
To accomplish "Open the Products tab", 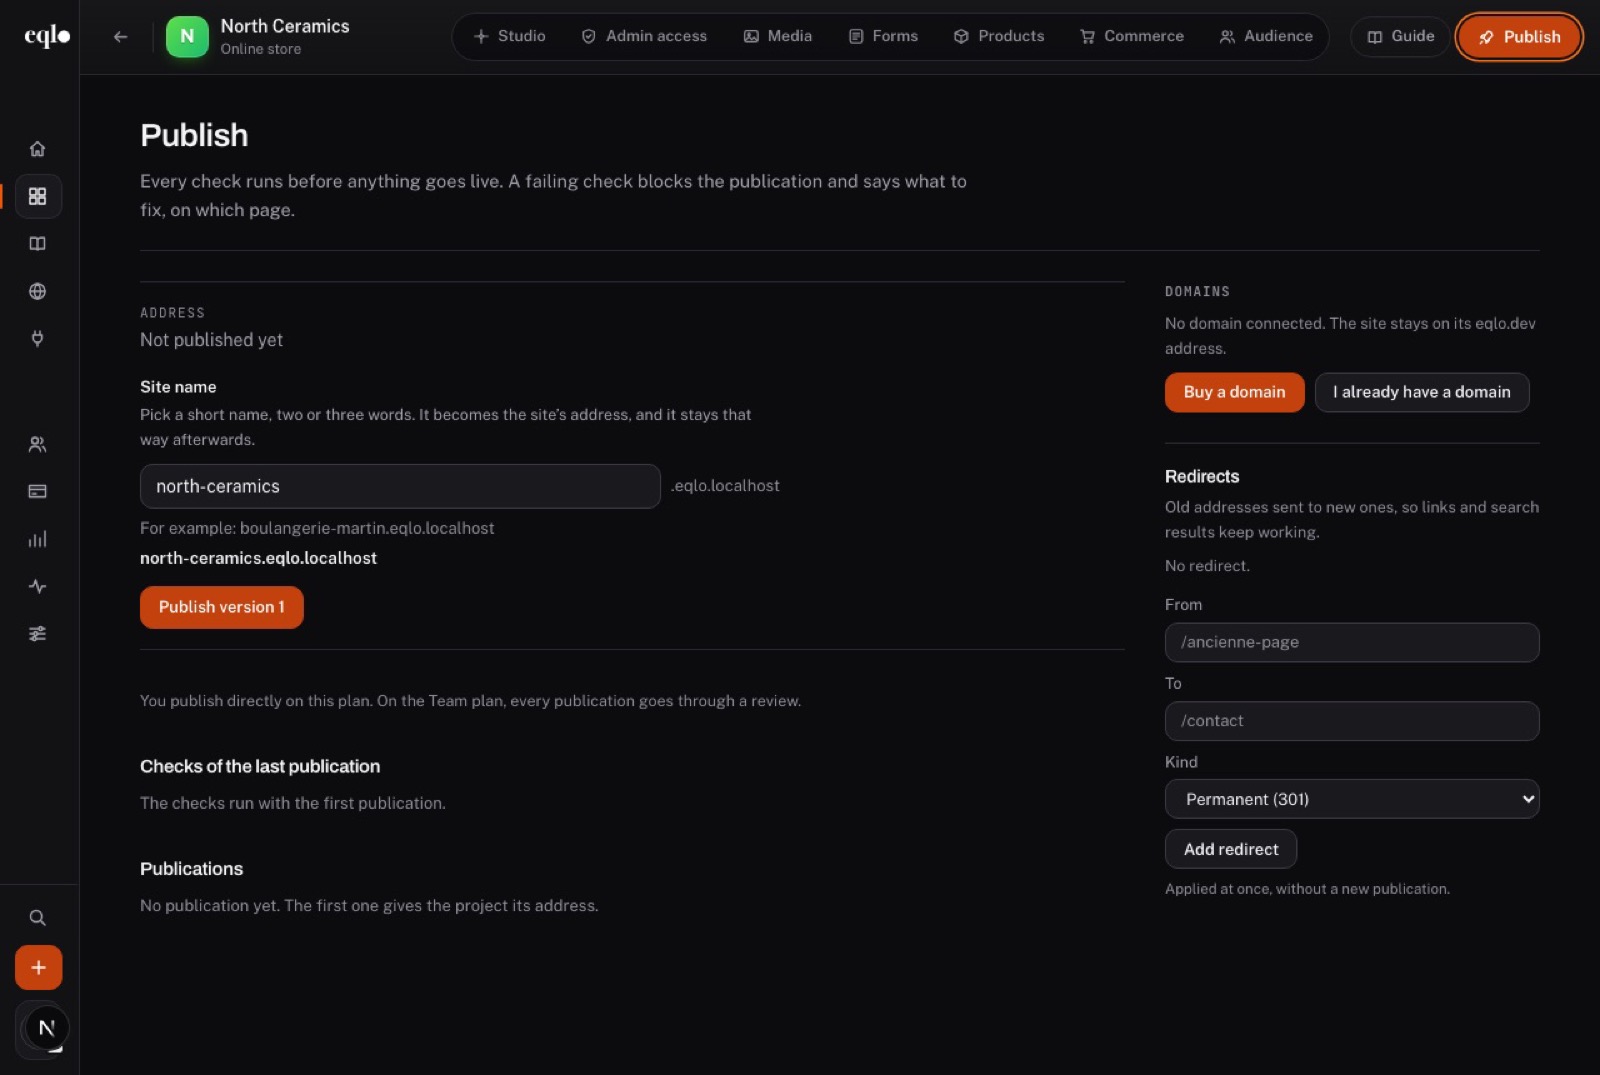I will (x=999, y=36).
